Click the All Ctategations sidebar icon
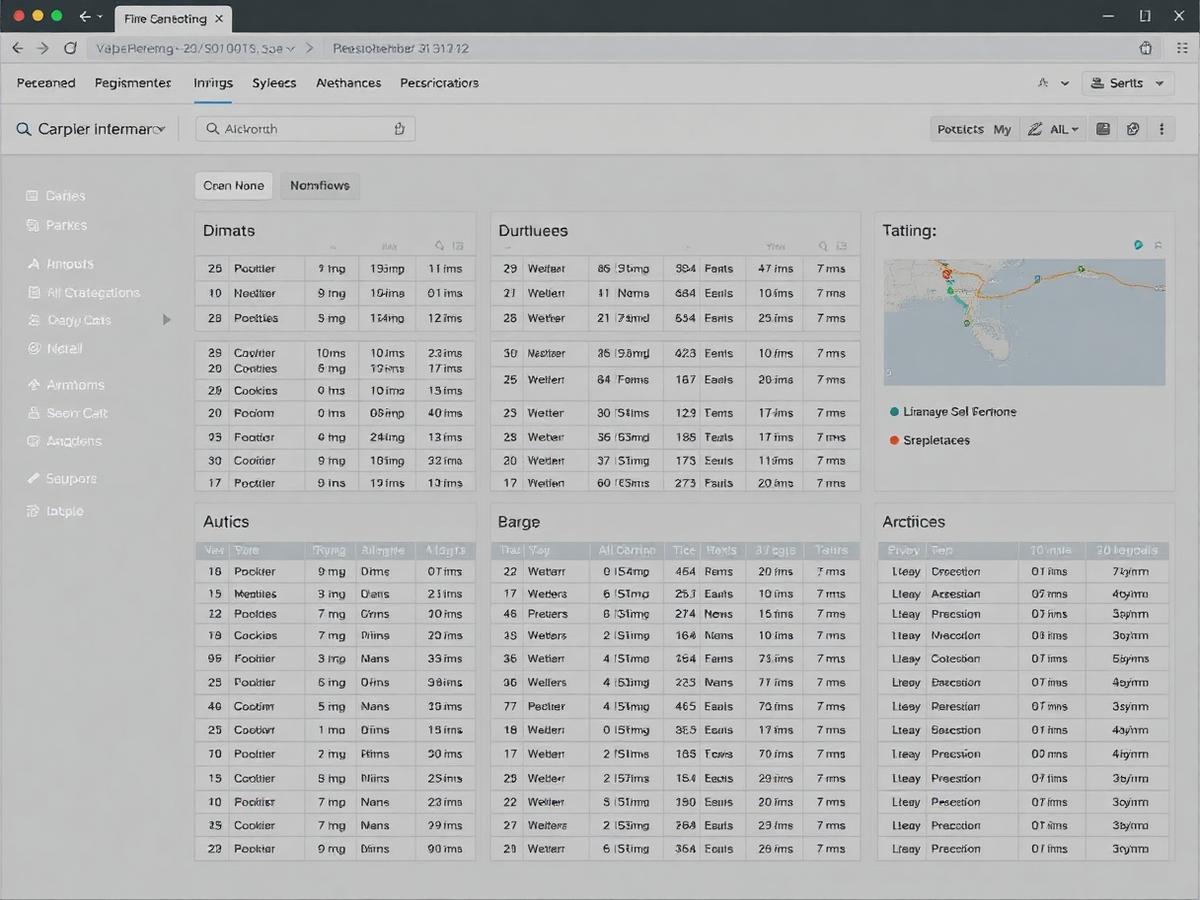Viewport: 1200px width, 900px height. pos(32,293)
